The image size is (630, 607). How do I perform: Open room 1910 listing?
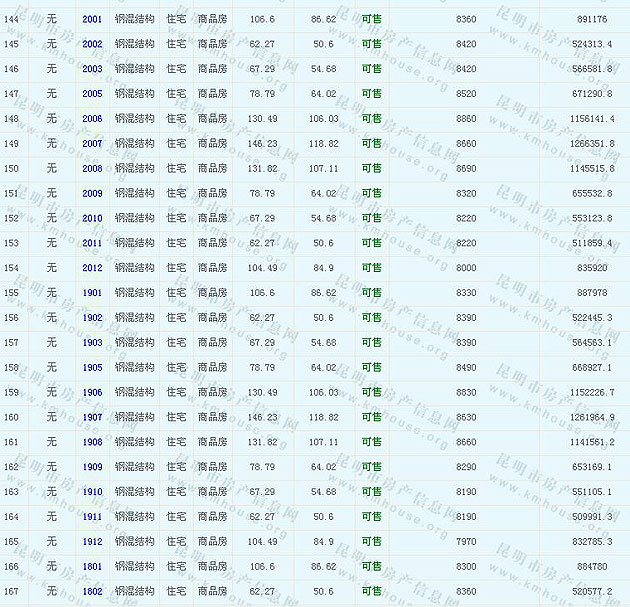pos(92,492)
